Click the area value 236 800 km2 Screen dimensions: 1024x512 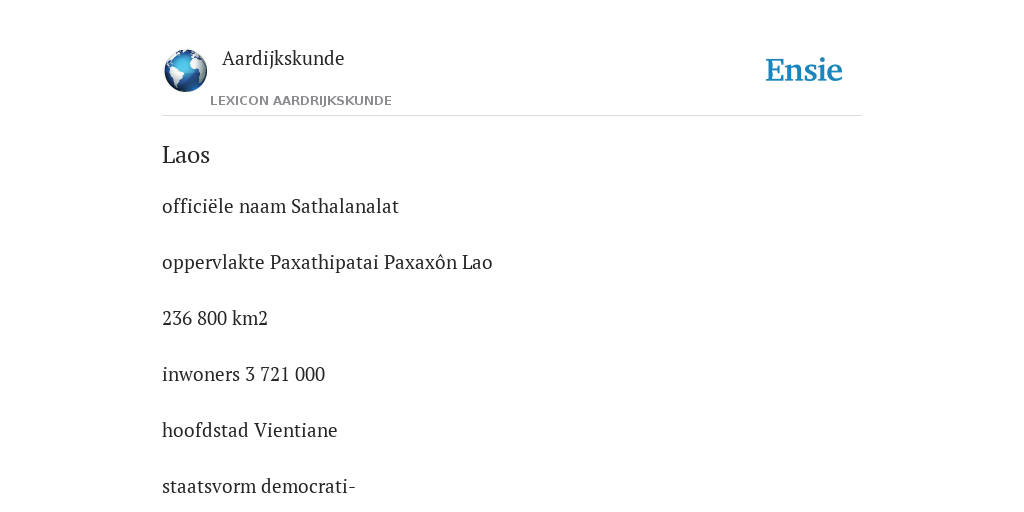215,319
